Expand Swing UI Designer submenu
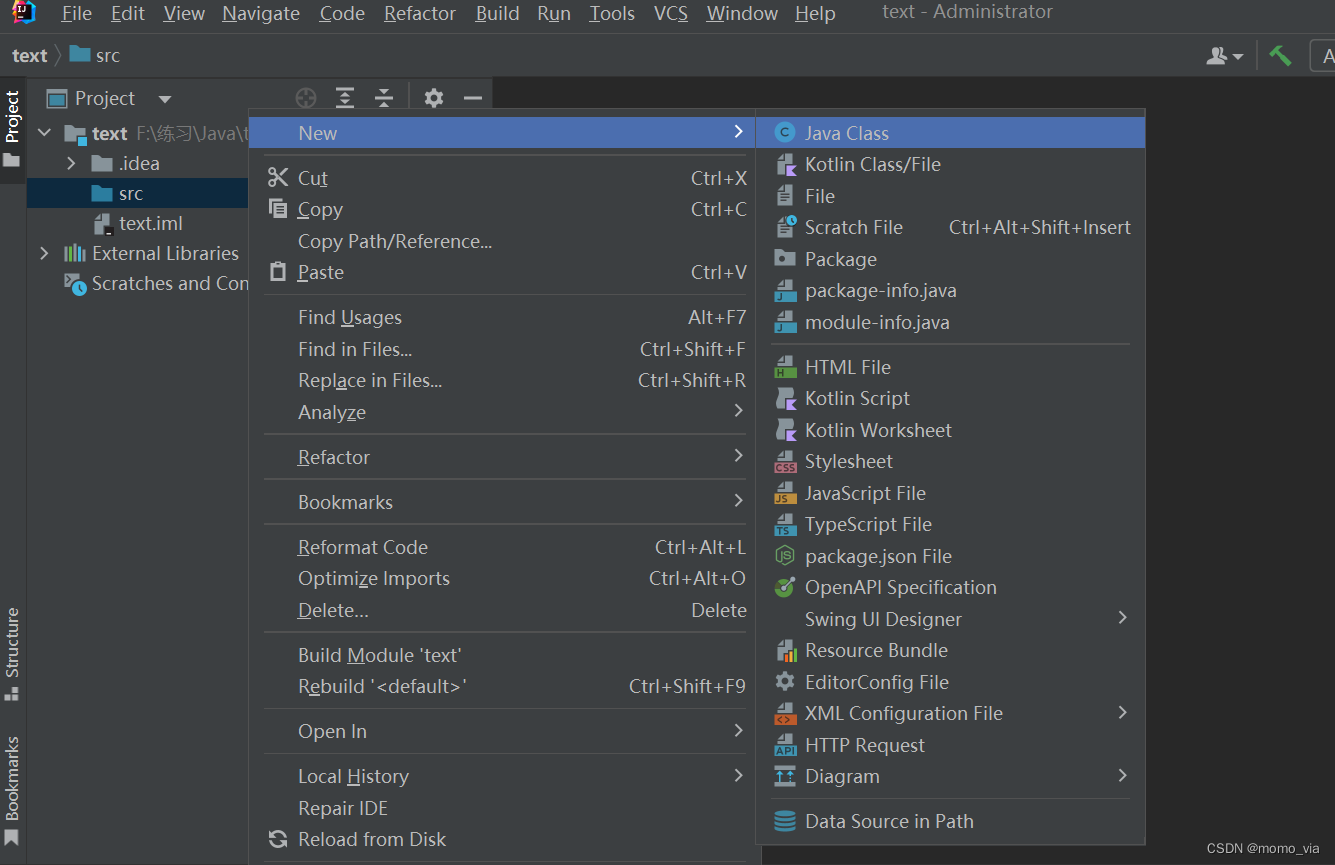 coord(950,619)
